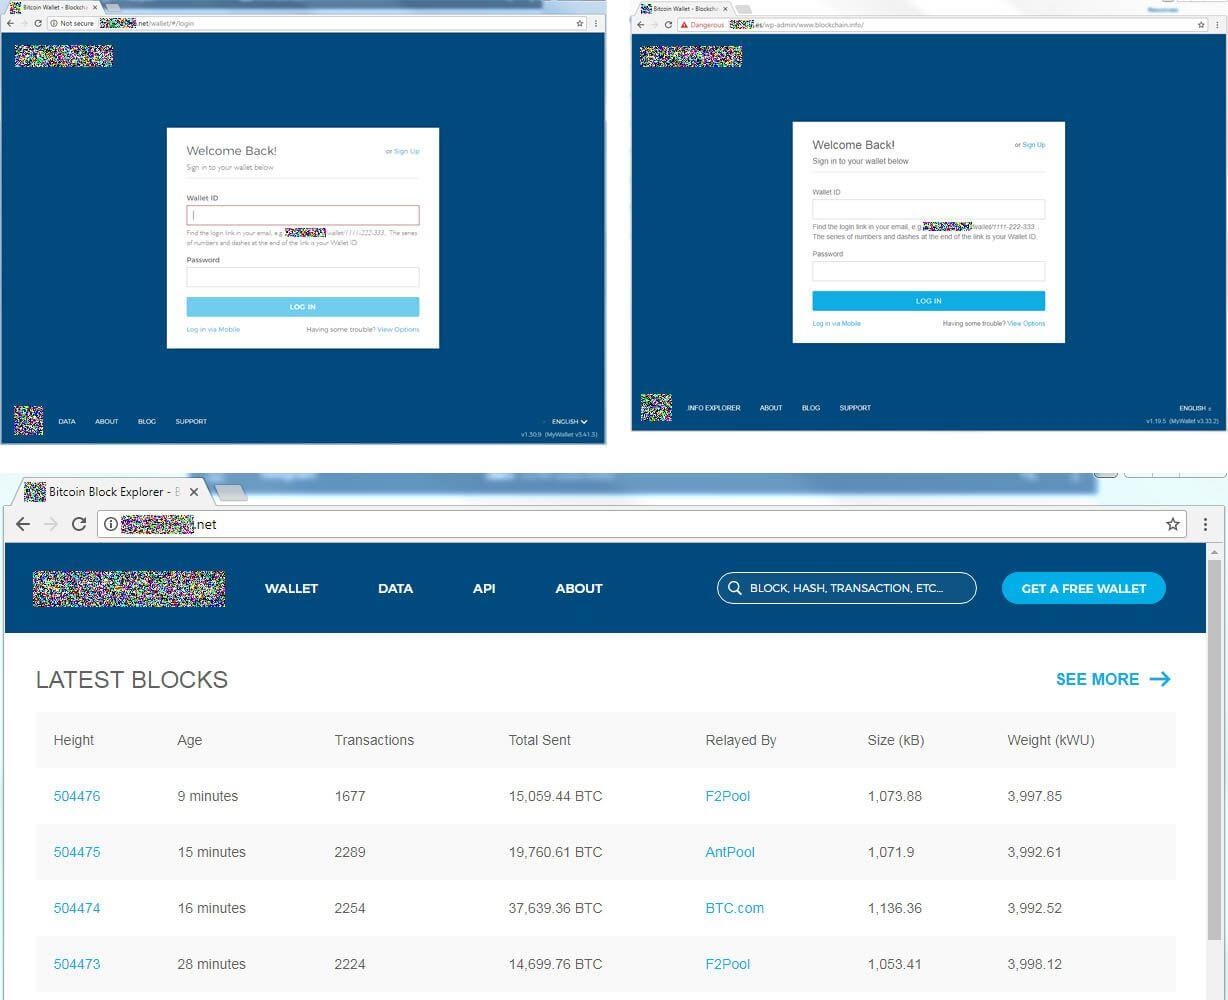Click vertical scrollbar in bottom browser
The image size is (1228, 1000).
coord(1216,750)
